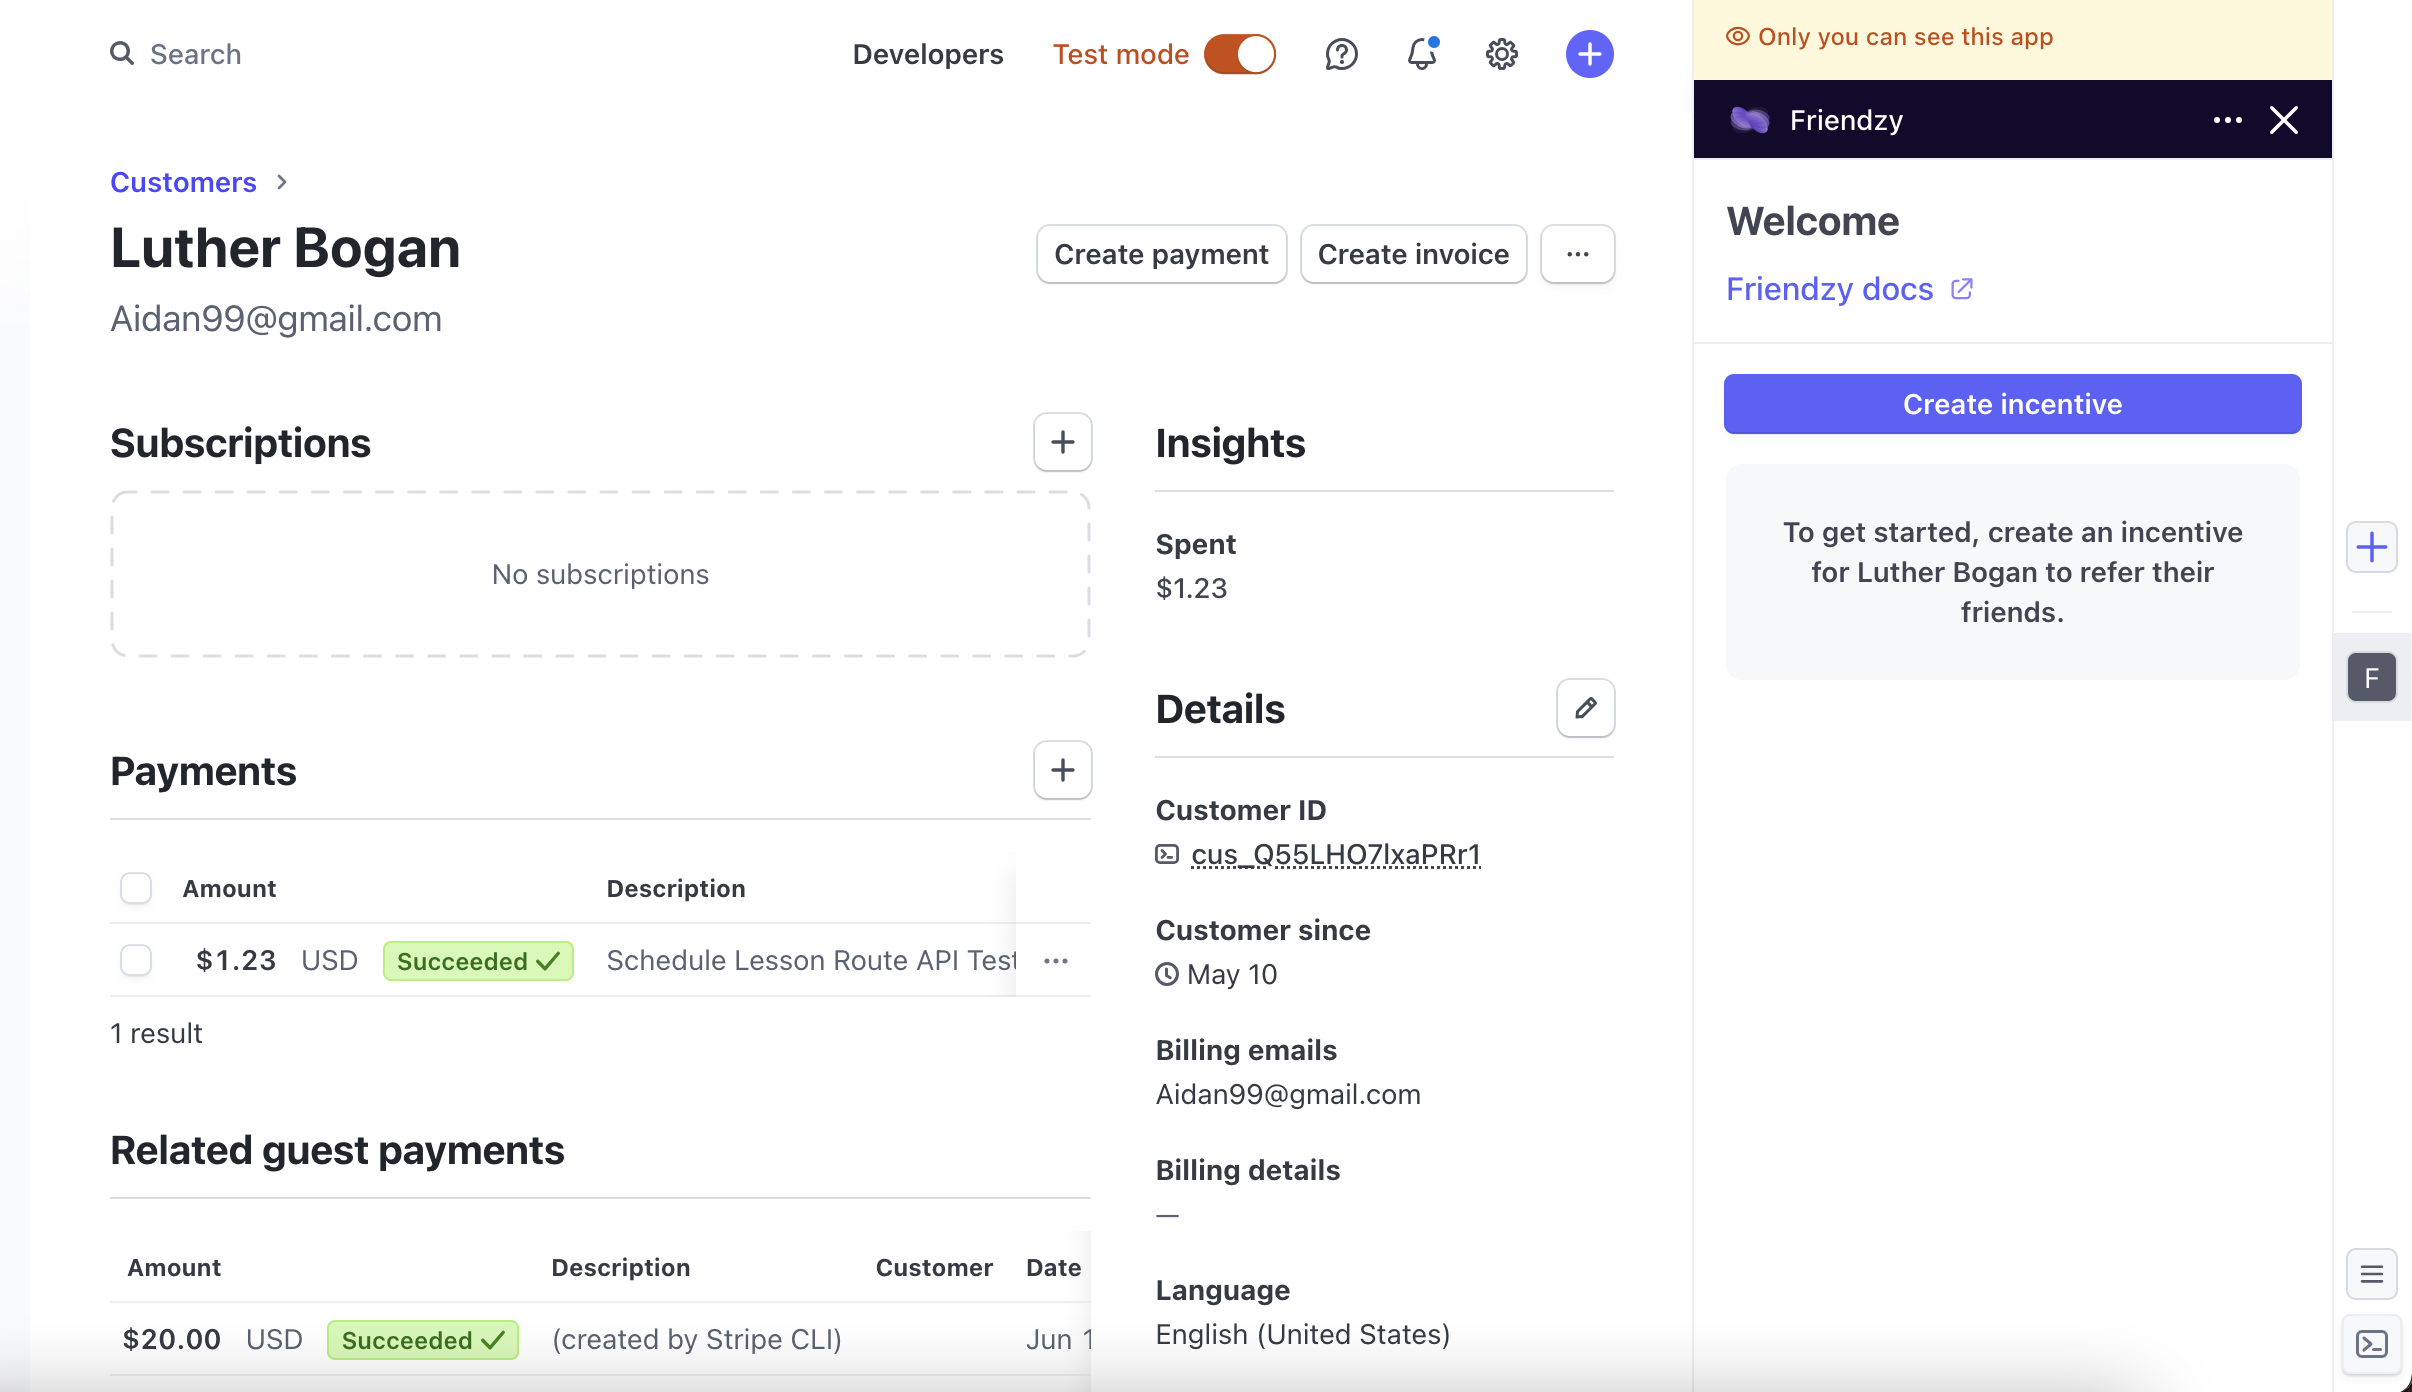Check the $1.23 payment row checkbox
2412x1392 pixels.
[x=136, y=960]
